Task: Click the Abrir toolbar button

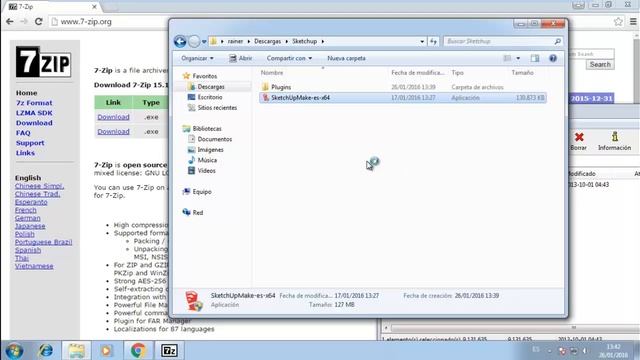Action: (240, 58)
